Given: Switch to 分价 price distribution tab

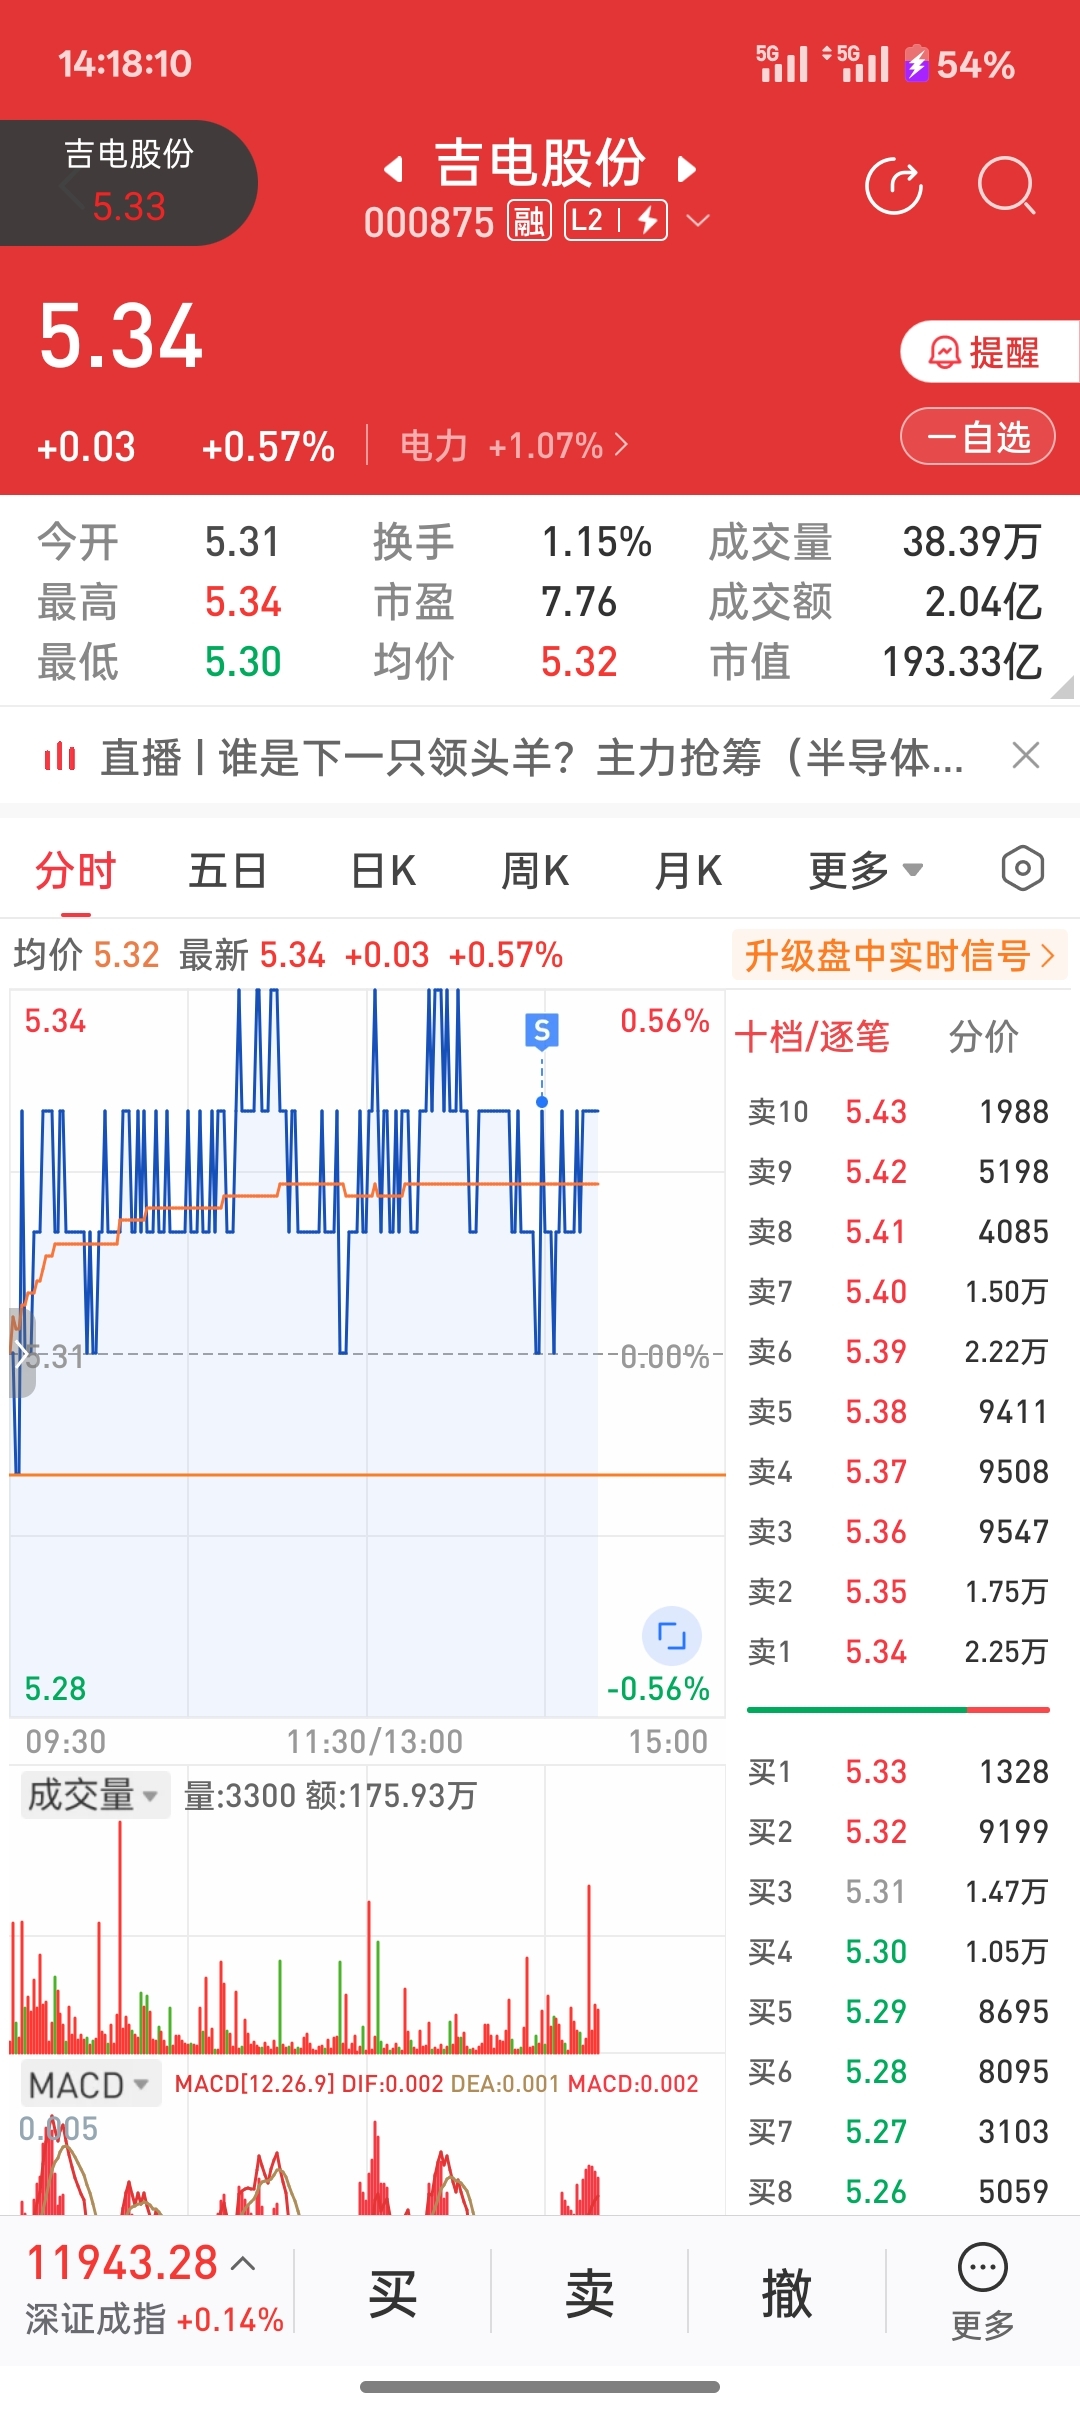Looking at the screenshot, I should click(x=983, y=1037).
